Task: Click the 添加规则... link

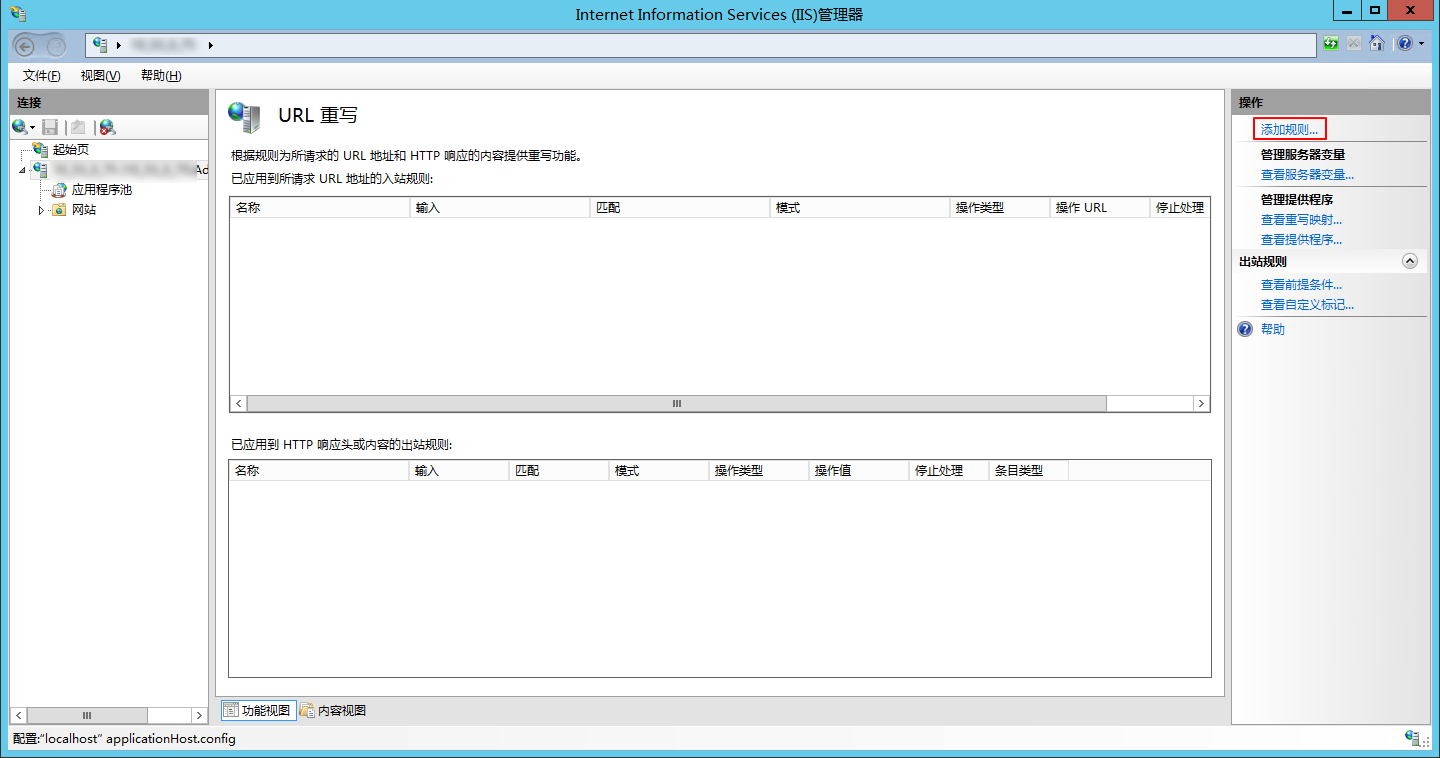Action: (1289, 129)
